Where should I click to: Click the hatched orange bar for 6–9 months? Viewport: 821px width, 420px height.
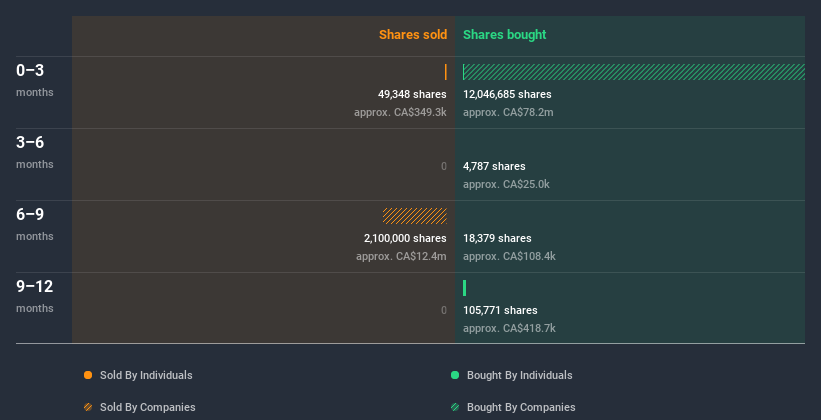[x=415, y=216]
